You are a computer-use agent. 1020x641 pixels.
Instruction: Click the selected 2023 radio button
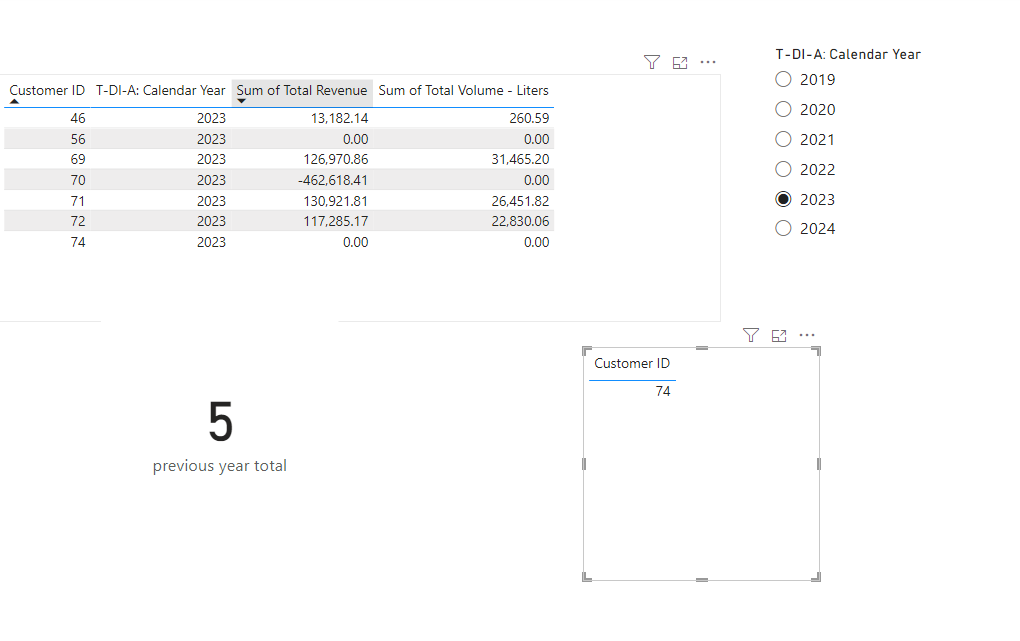pos(783,199)
